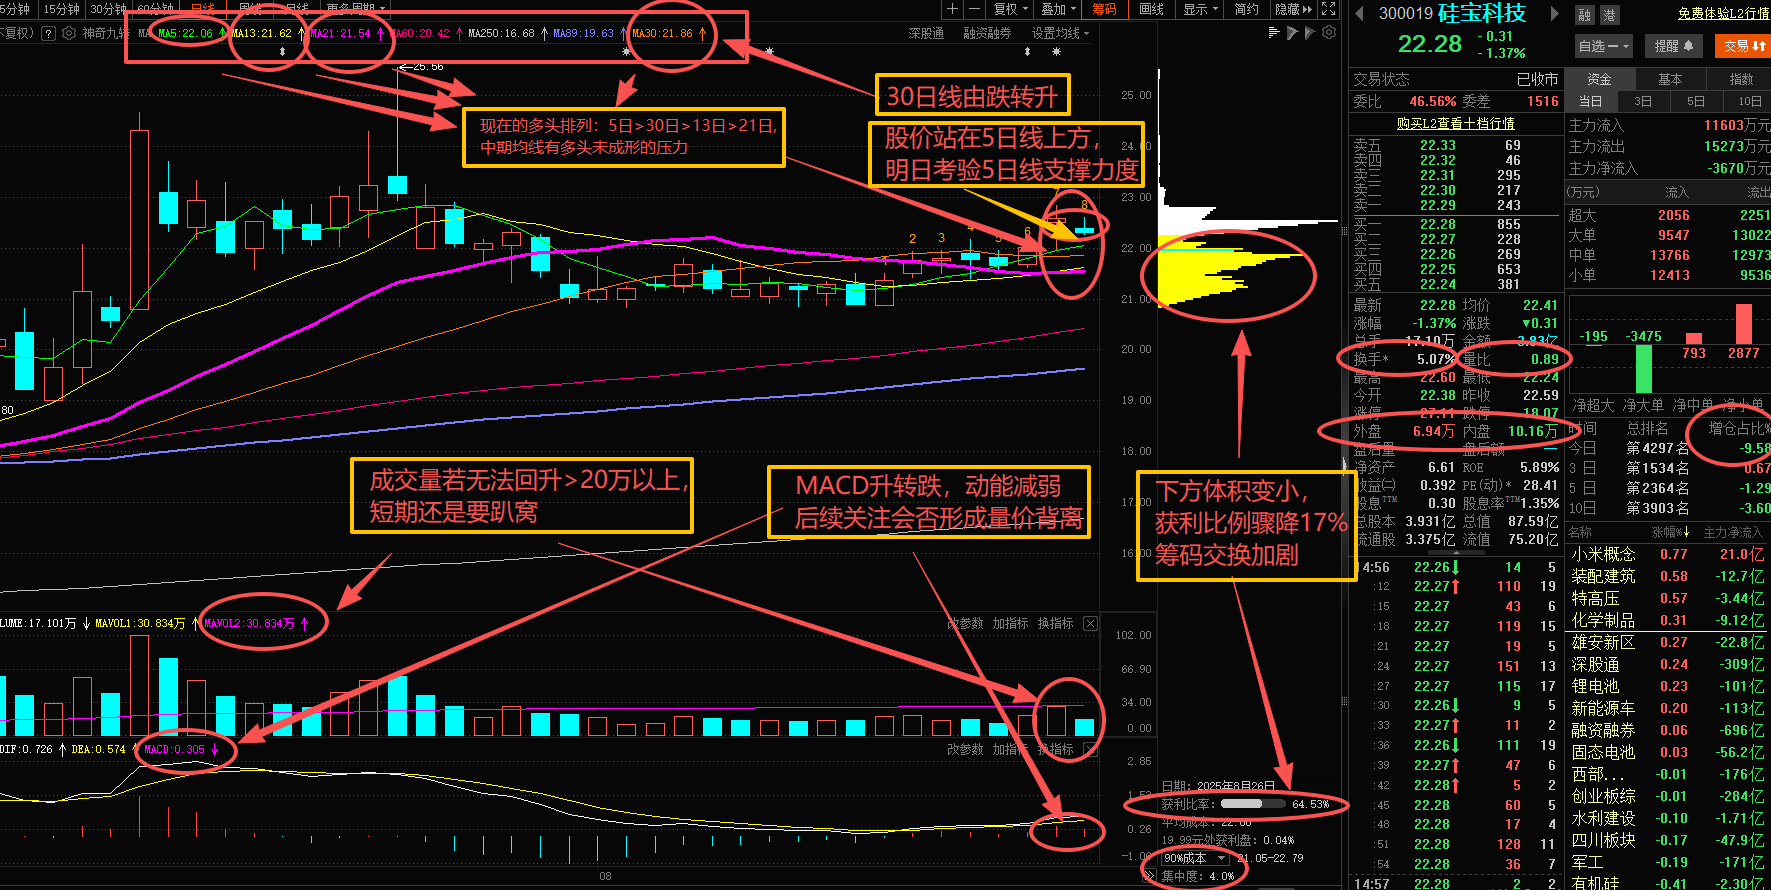Close the volume indicator panel
Viewport: 1771px width, 890px height.
[1090, 623]
